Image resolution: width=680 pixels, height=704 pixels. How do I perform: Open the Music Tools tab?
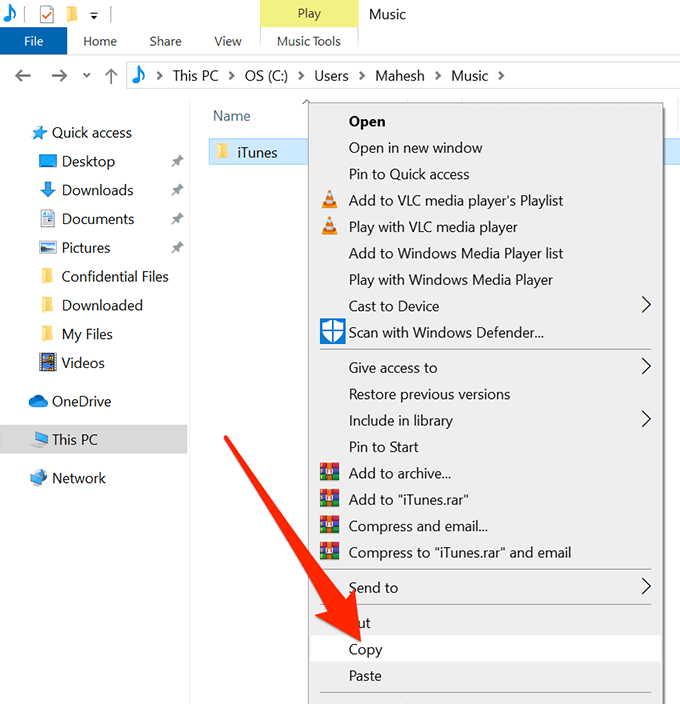tap(309, 41)
